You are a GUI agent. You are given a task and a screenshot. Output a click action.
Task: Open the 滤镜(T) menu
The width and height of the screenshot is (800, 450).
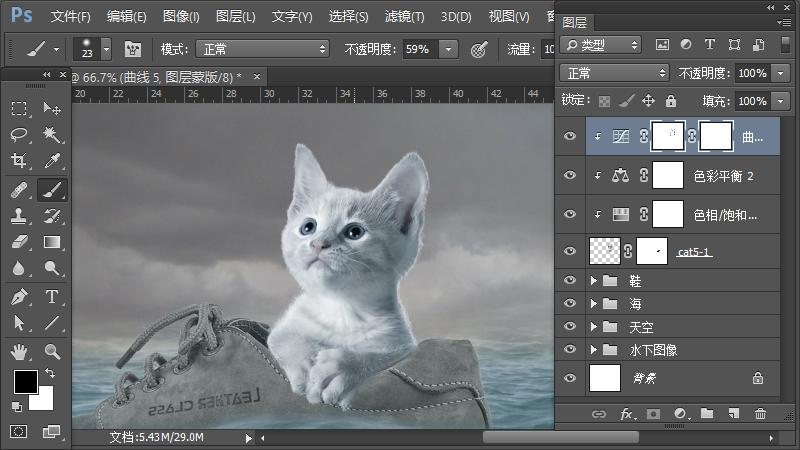(405, 16)
